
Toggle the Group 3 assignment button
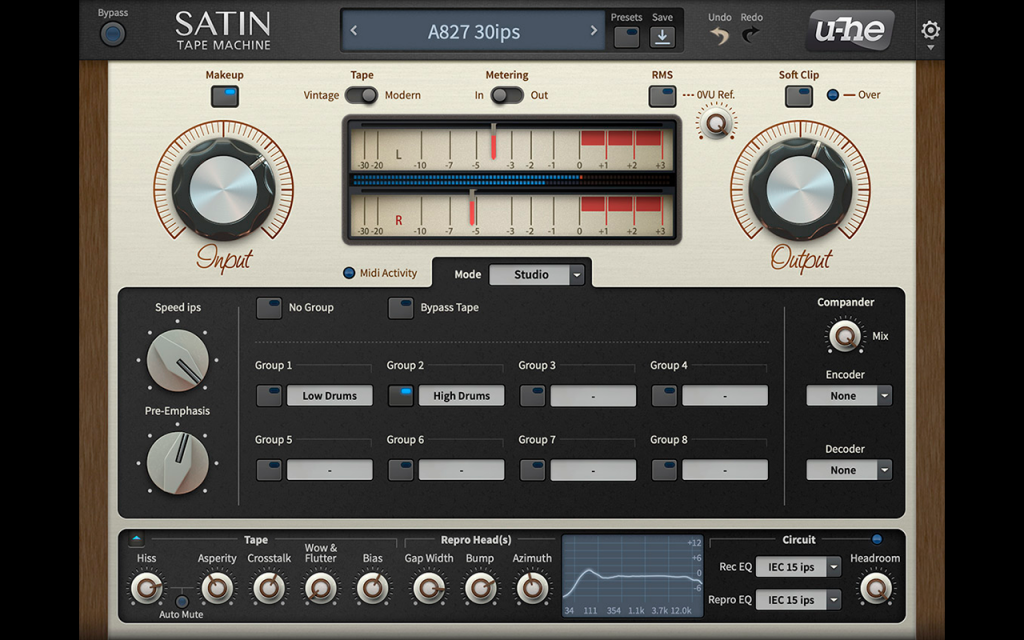point(532,396)
